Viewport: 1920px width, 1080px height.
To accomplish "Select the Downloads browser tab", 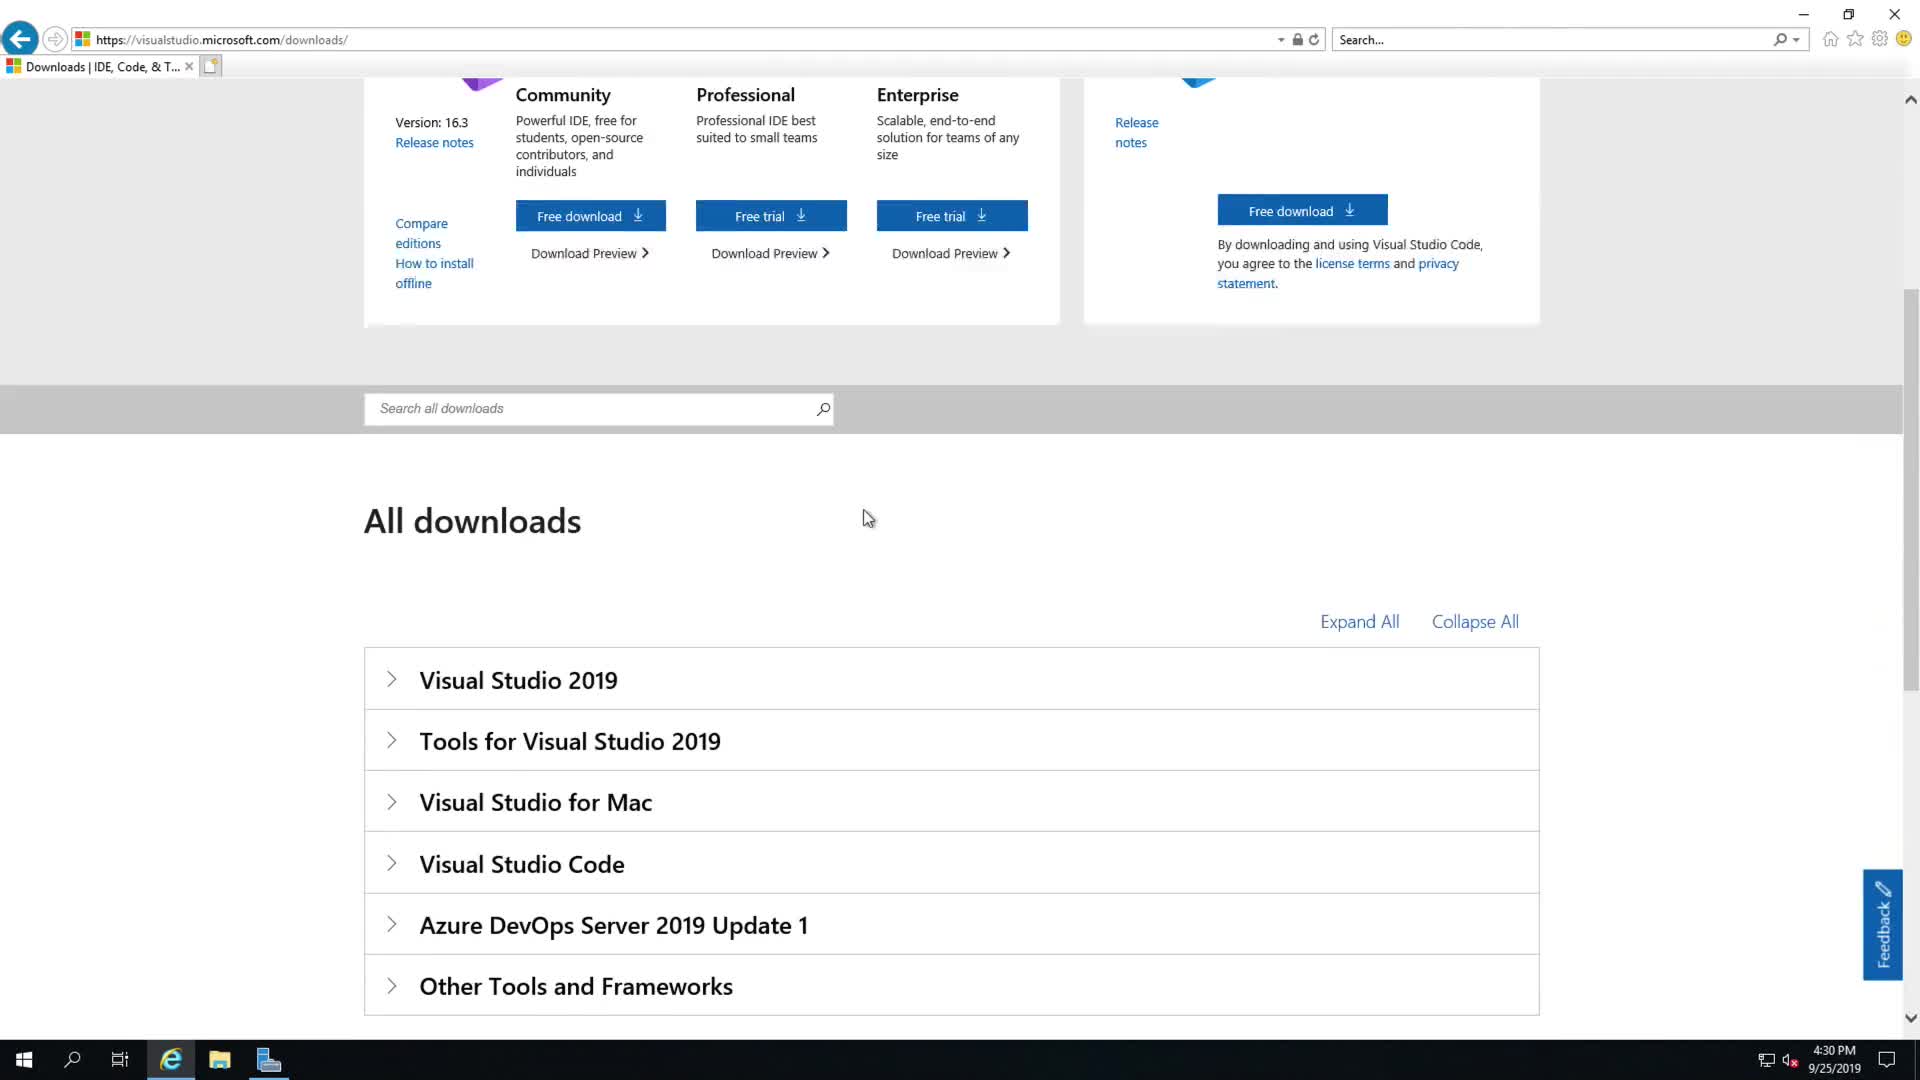I will tap(100, 67).
